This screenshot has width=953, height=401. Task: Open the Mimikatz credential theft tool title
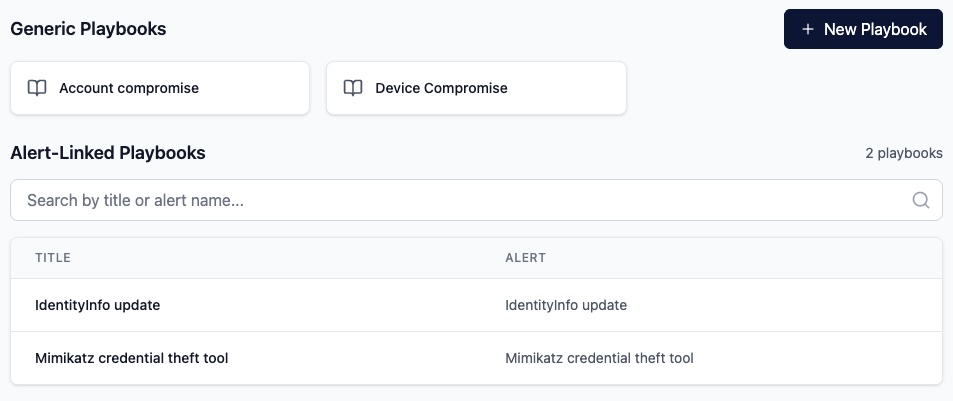[131, 358]
